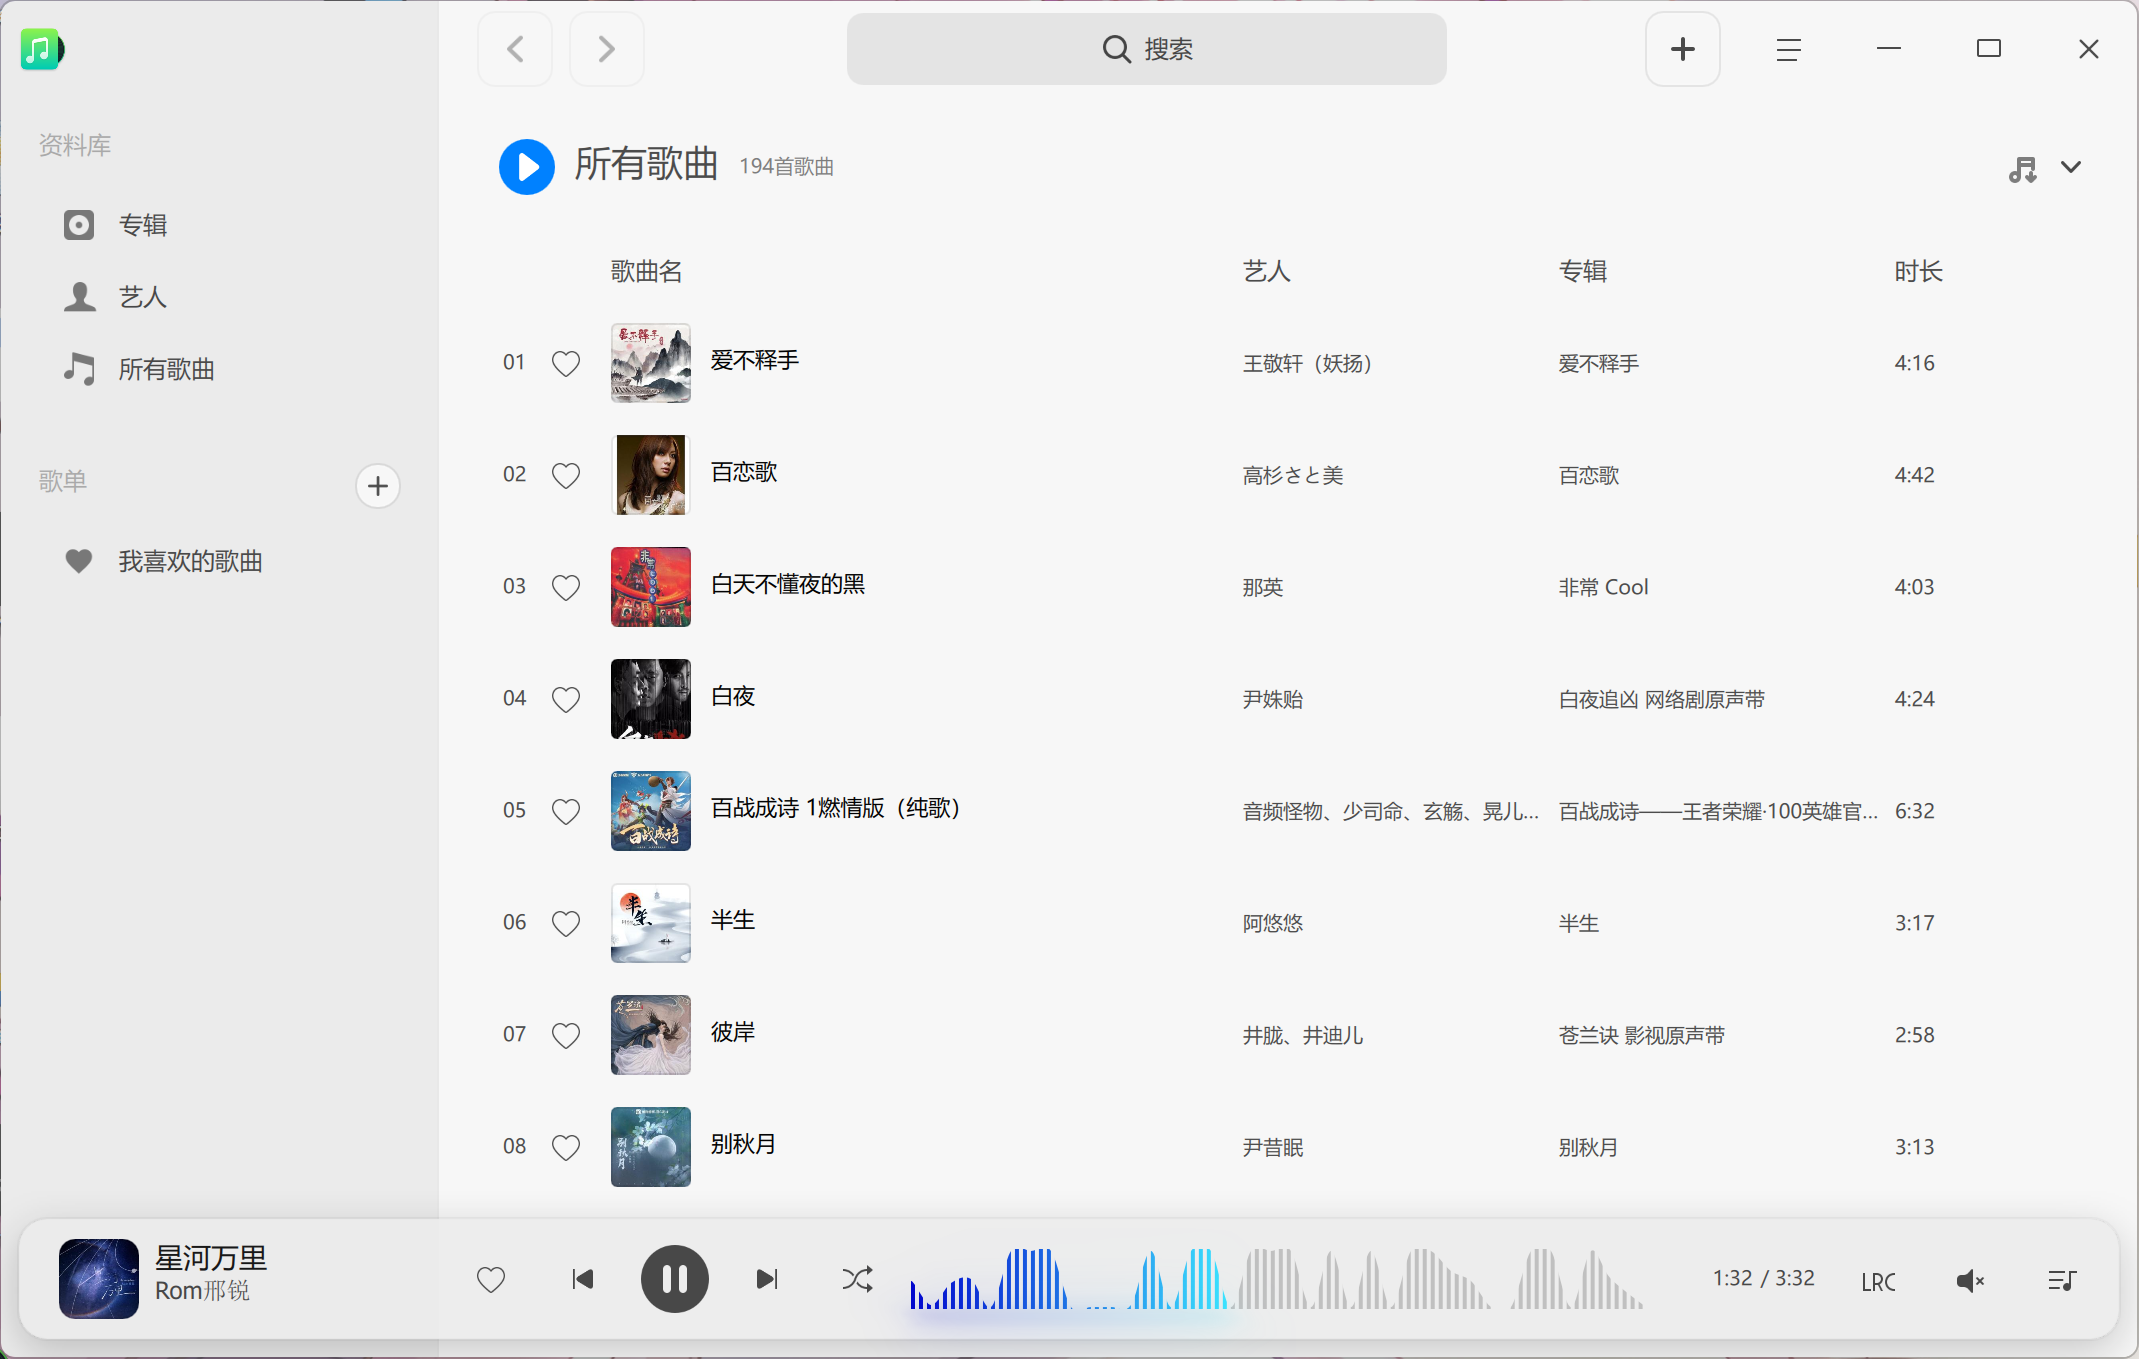Skip to the previous track
The height and width of the screenshot is (1359, 2139).
(x=583, y=1279)
